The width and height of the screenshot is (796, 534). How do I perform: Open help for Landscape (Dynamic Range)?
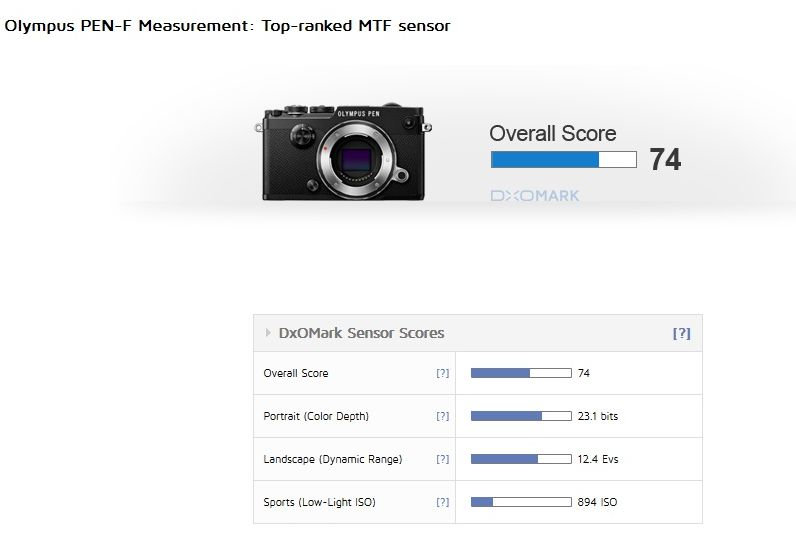coord(442,459)
